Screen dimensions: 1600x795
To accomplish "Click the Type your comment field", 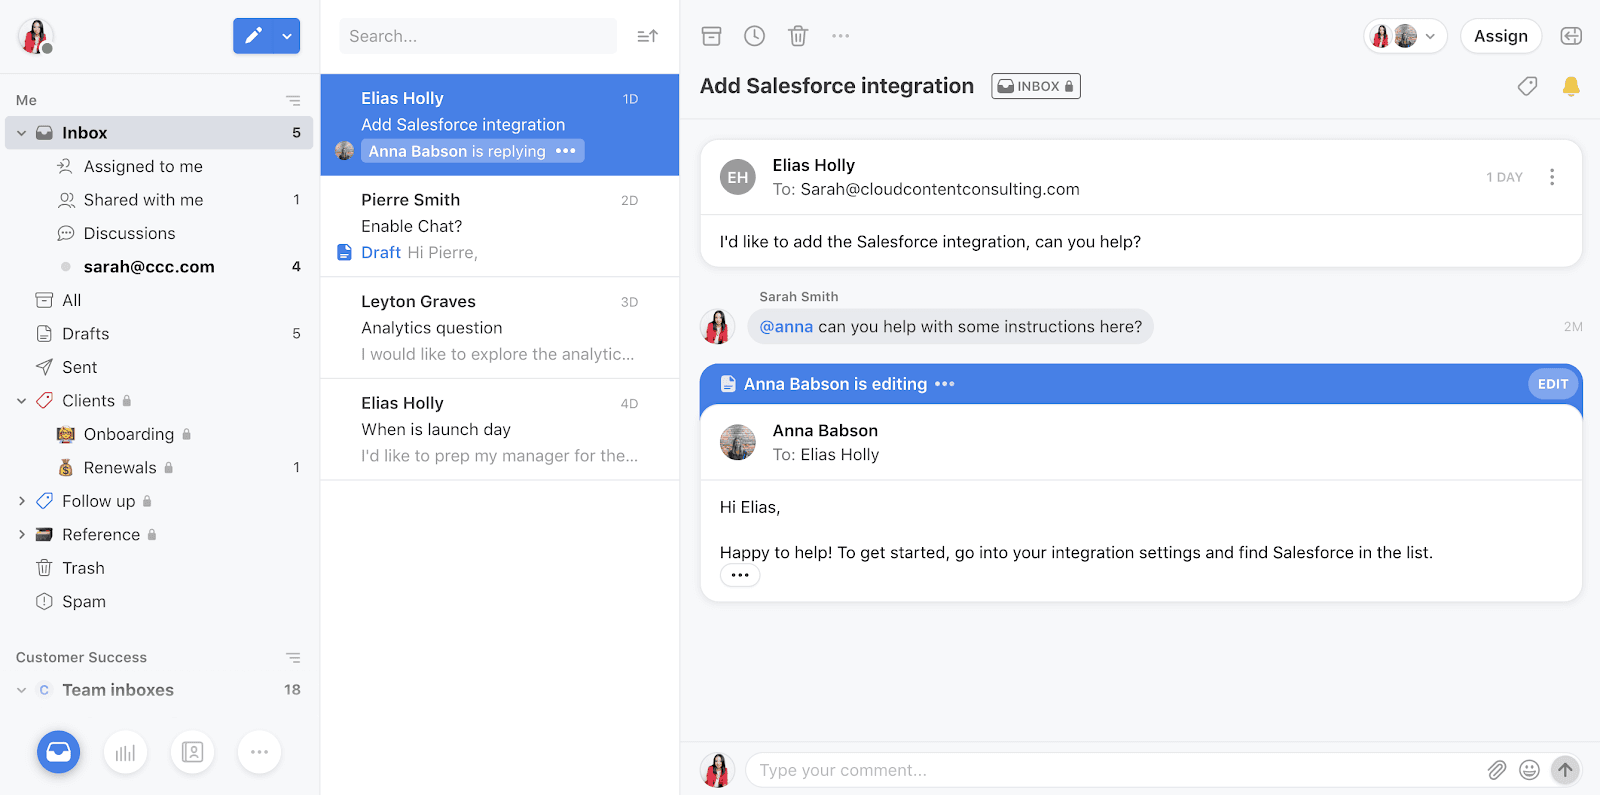I will coord(1115,770).
